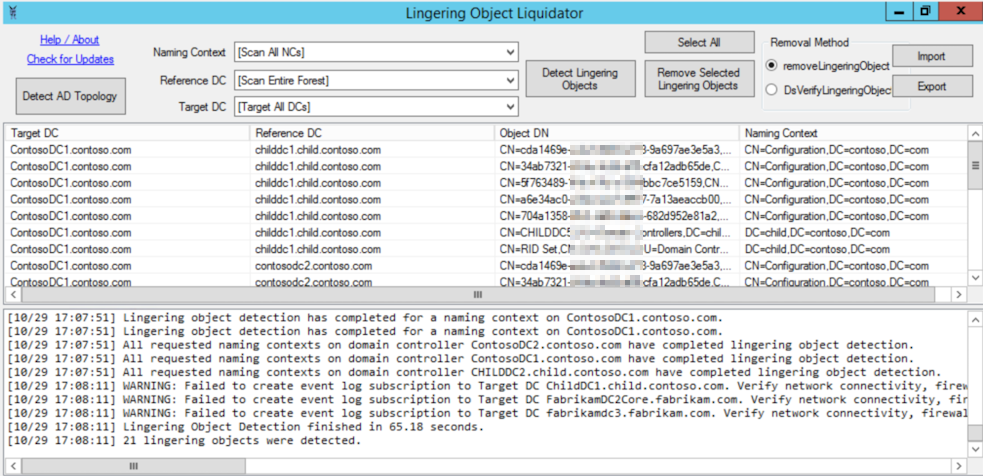Select row with Object DN CN=34ab7321 and Reference DC childdc1
The image size is (983, 476).
(486, 166)
